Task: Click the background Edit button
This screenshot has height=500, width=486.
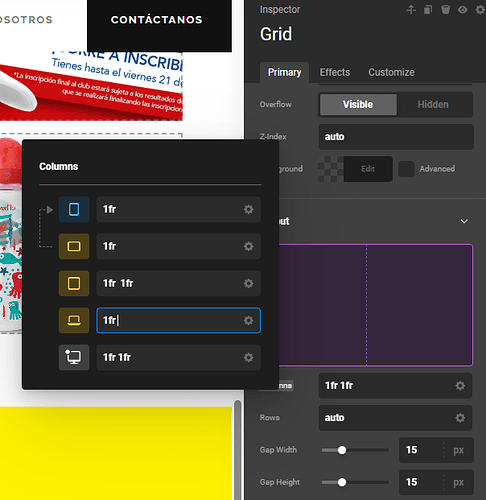Action: (x=368, y=169)
